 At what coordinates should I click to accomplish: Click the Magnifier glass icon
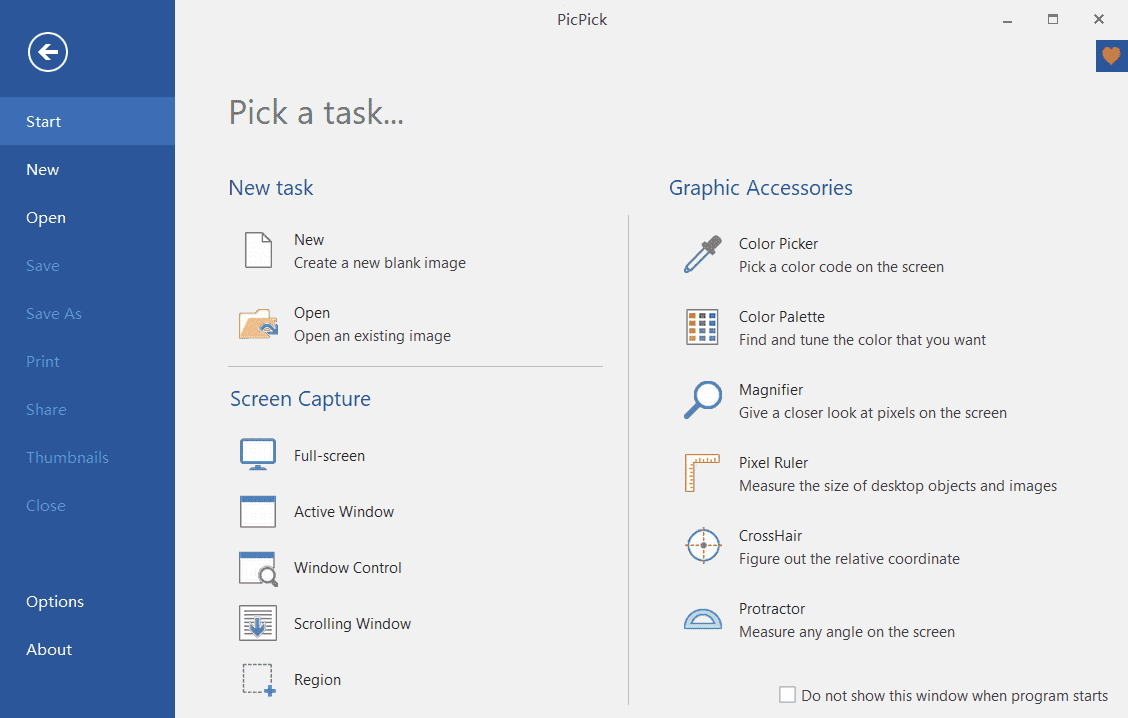[x=703, y=400]
